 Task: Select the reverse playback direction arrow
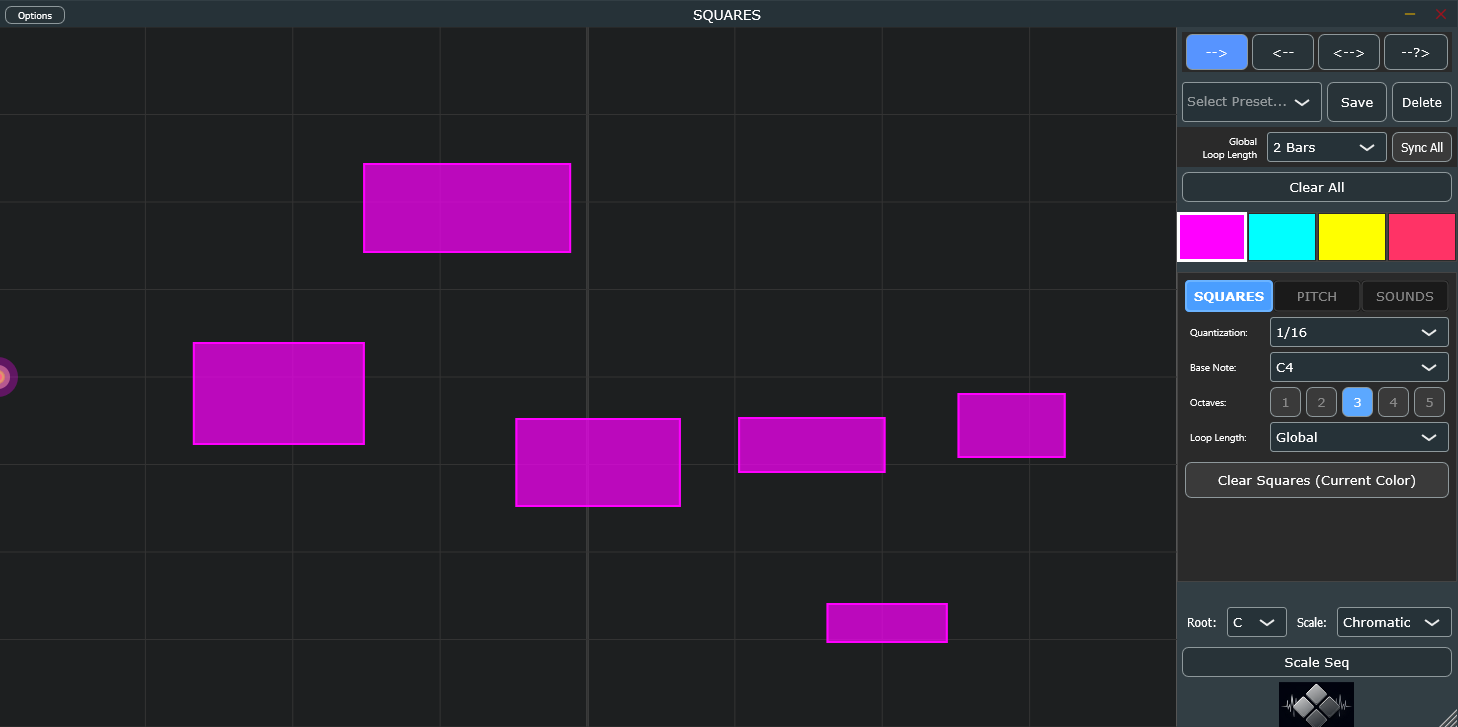[1282, 51]
